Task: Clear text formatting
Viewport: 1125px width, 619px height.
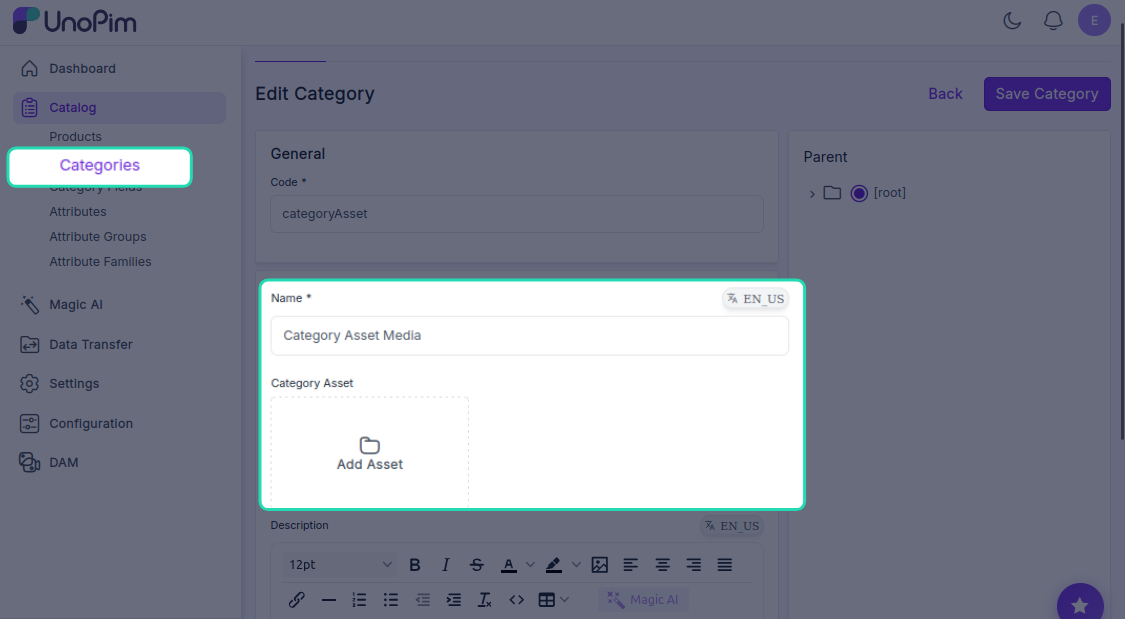Action: [x=485, y=600]
